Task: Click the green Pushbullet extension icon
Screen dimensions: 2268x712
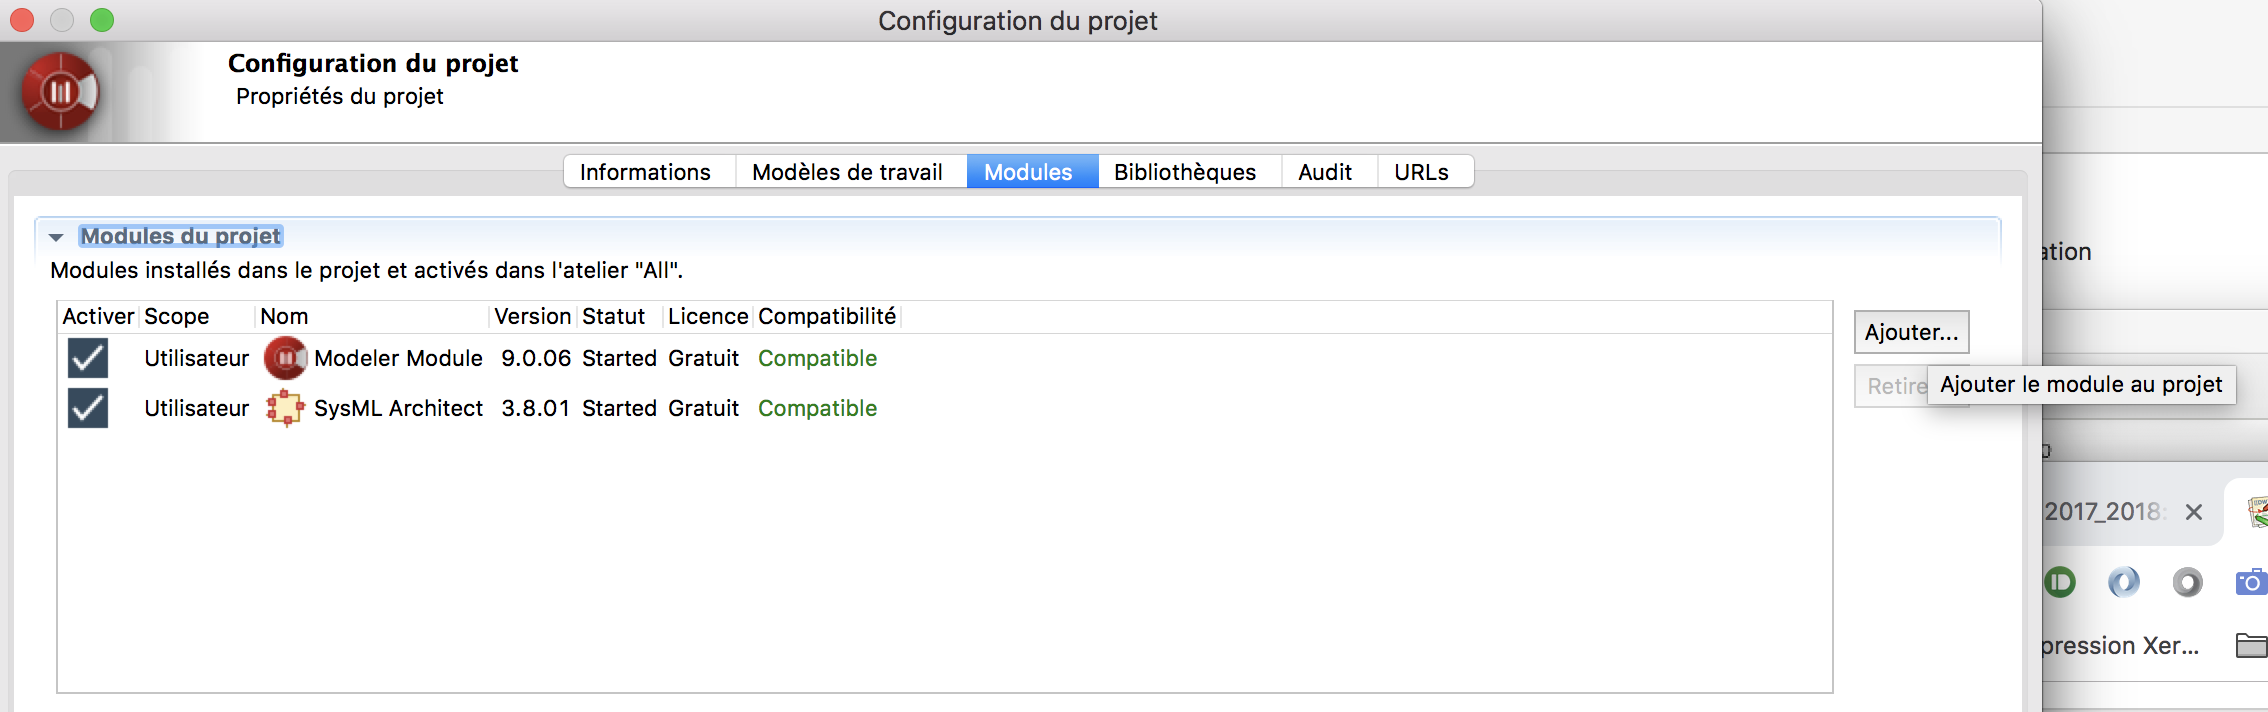Action: coord(2060,582)
